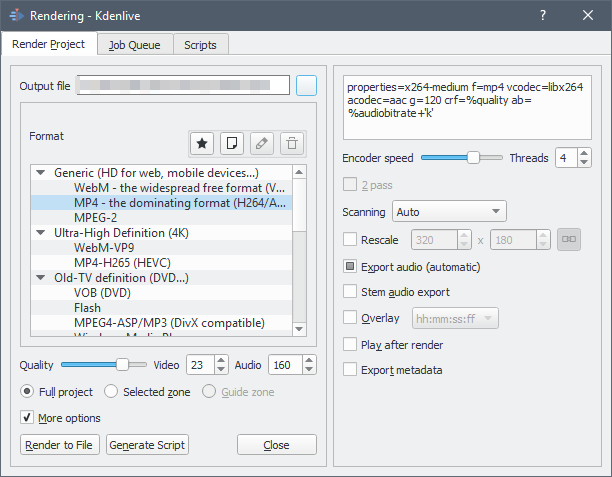Open the Scanning Auto dropdown
Image resolution: width=612 pixels, height=477 pixels.
pos(449,212)
